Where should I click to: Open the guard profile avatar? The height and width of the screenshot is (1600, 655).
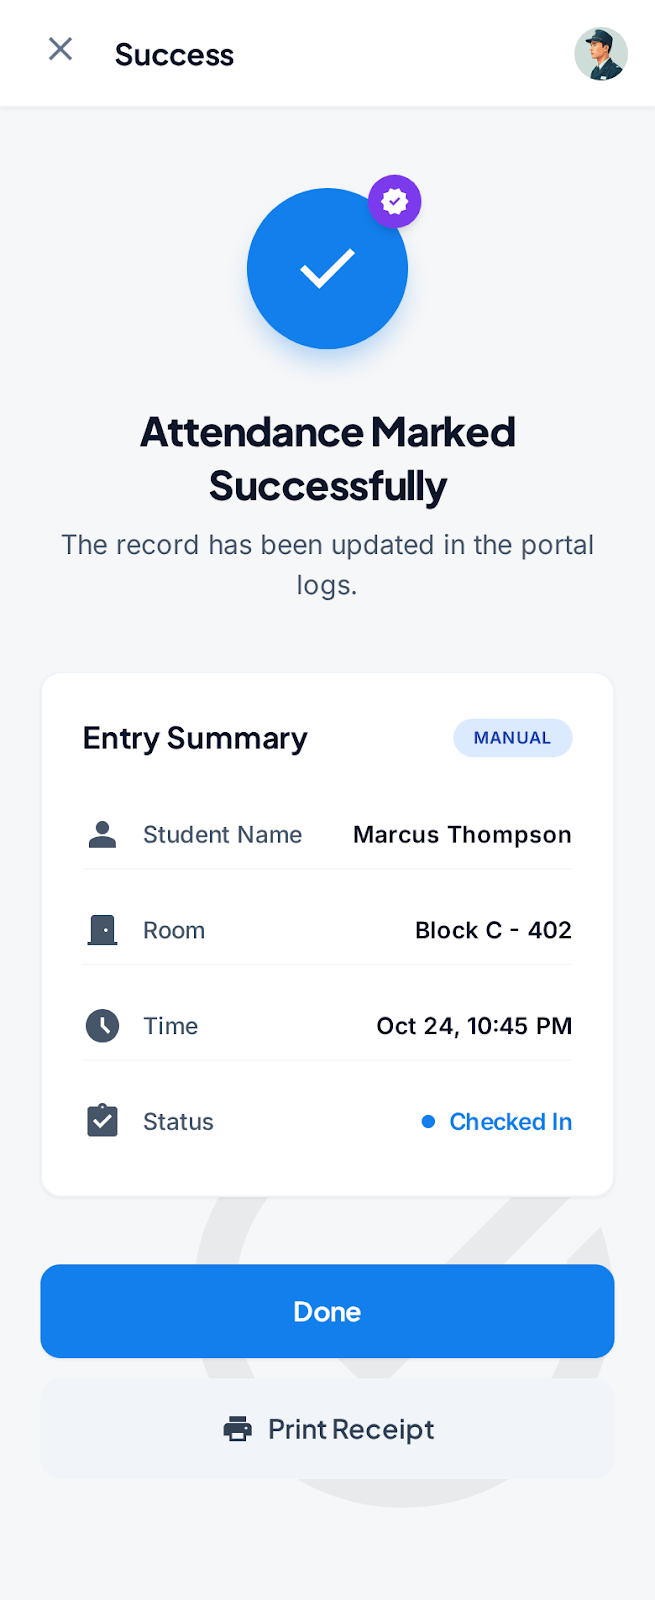click(x=601, y=55)
